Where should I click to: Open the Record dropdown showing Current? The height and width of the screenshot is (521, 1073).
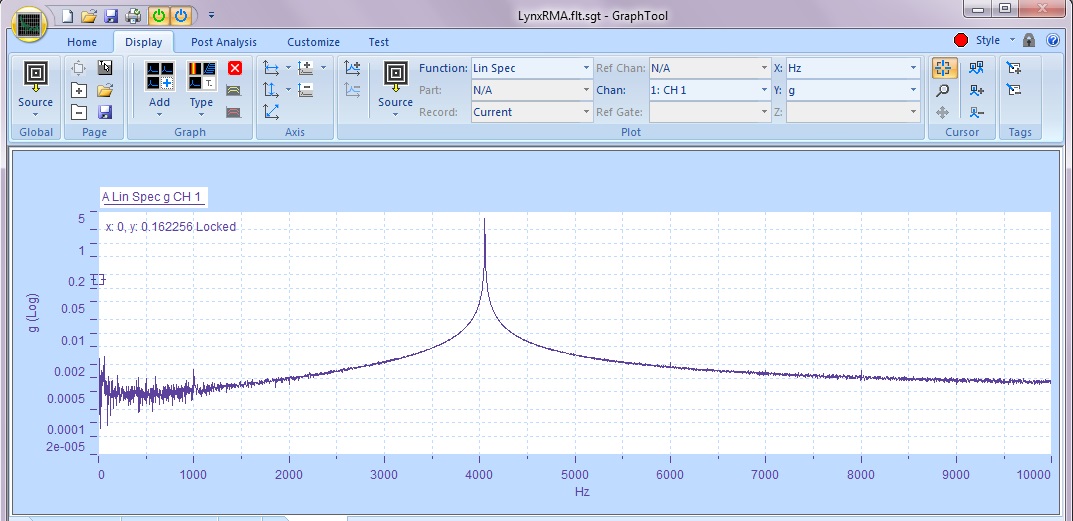(531, 112)
